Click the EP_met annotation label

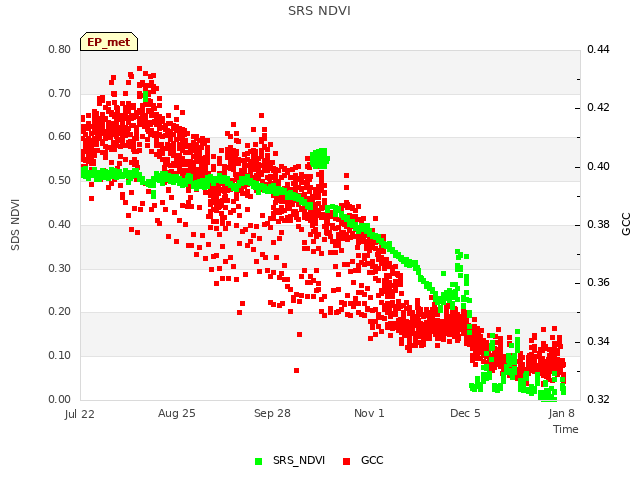point(109,42)
